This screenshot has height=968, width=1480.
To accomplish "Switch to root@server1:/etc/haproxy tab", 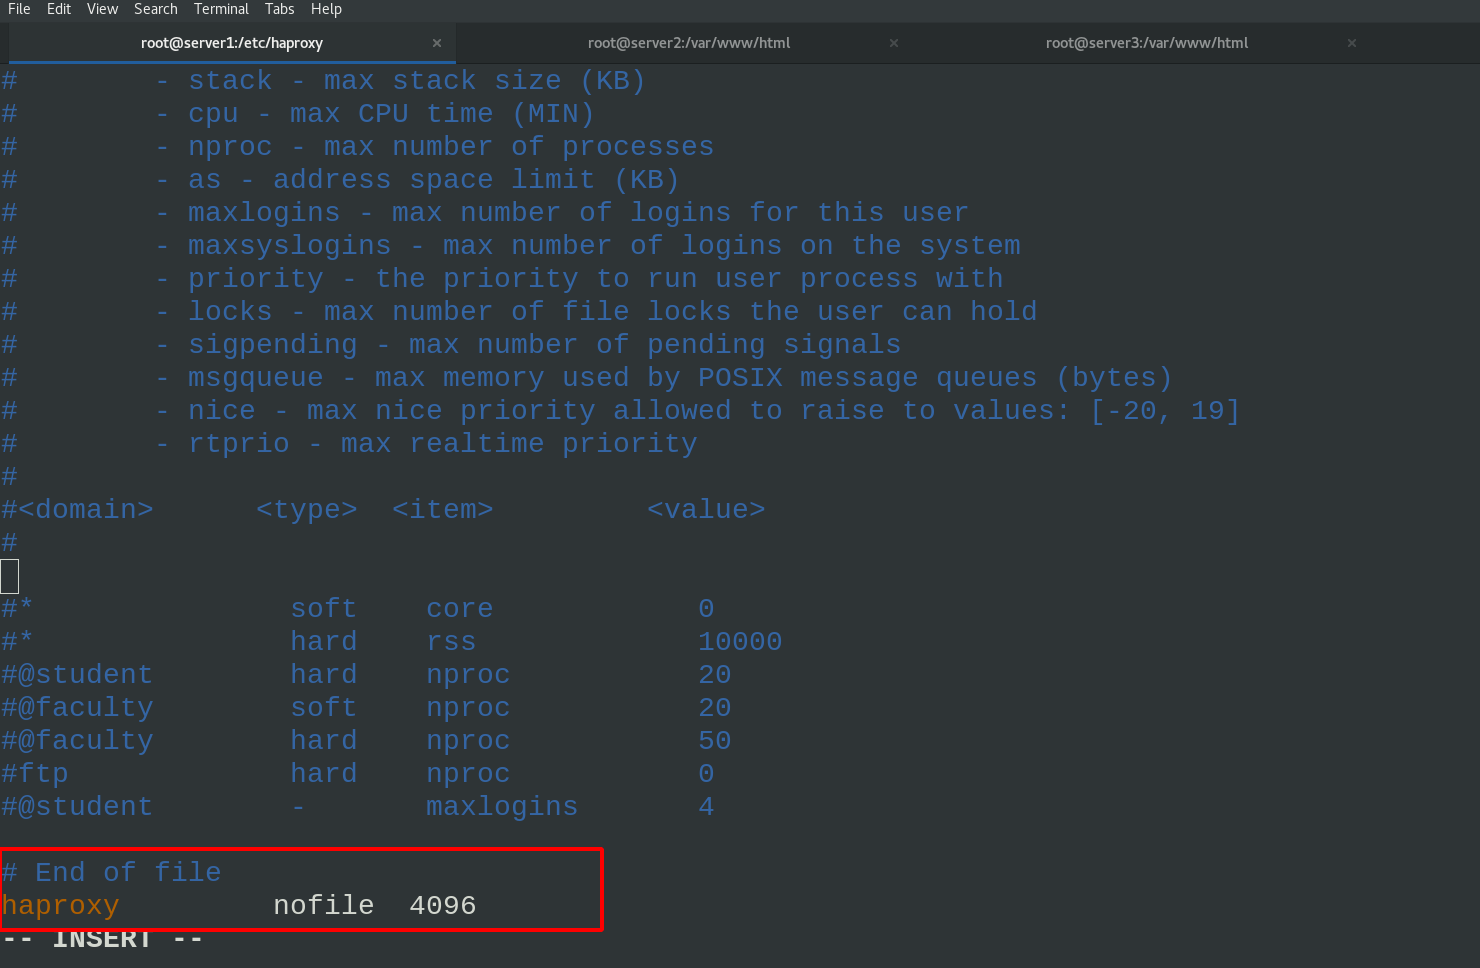I will [232, 43].
